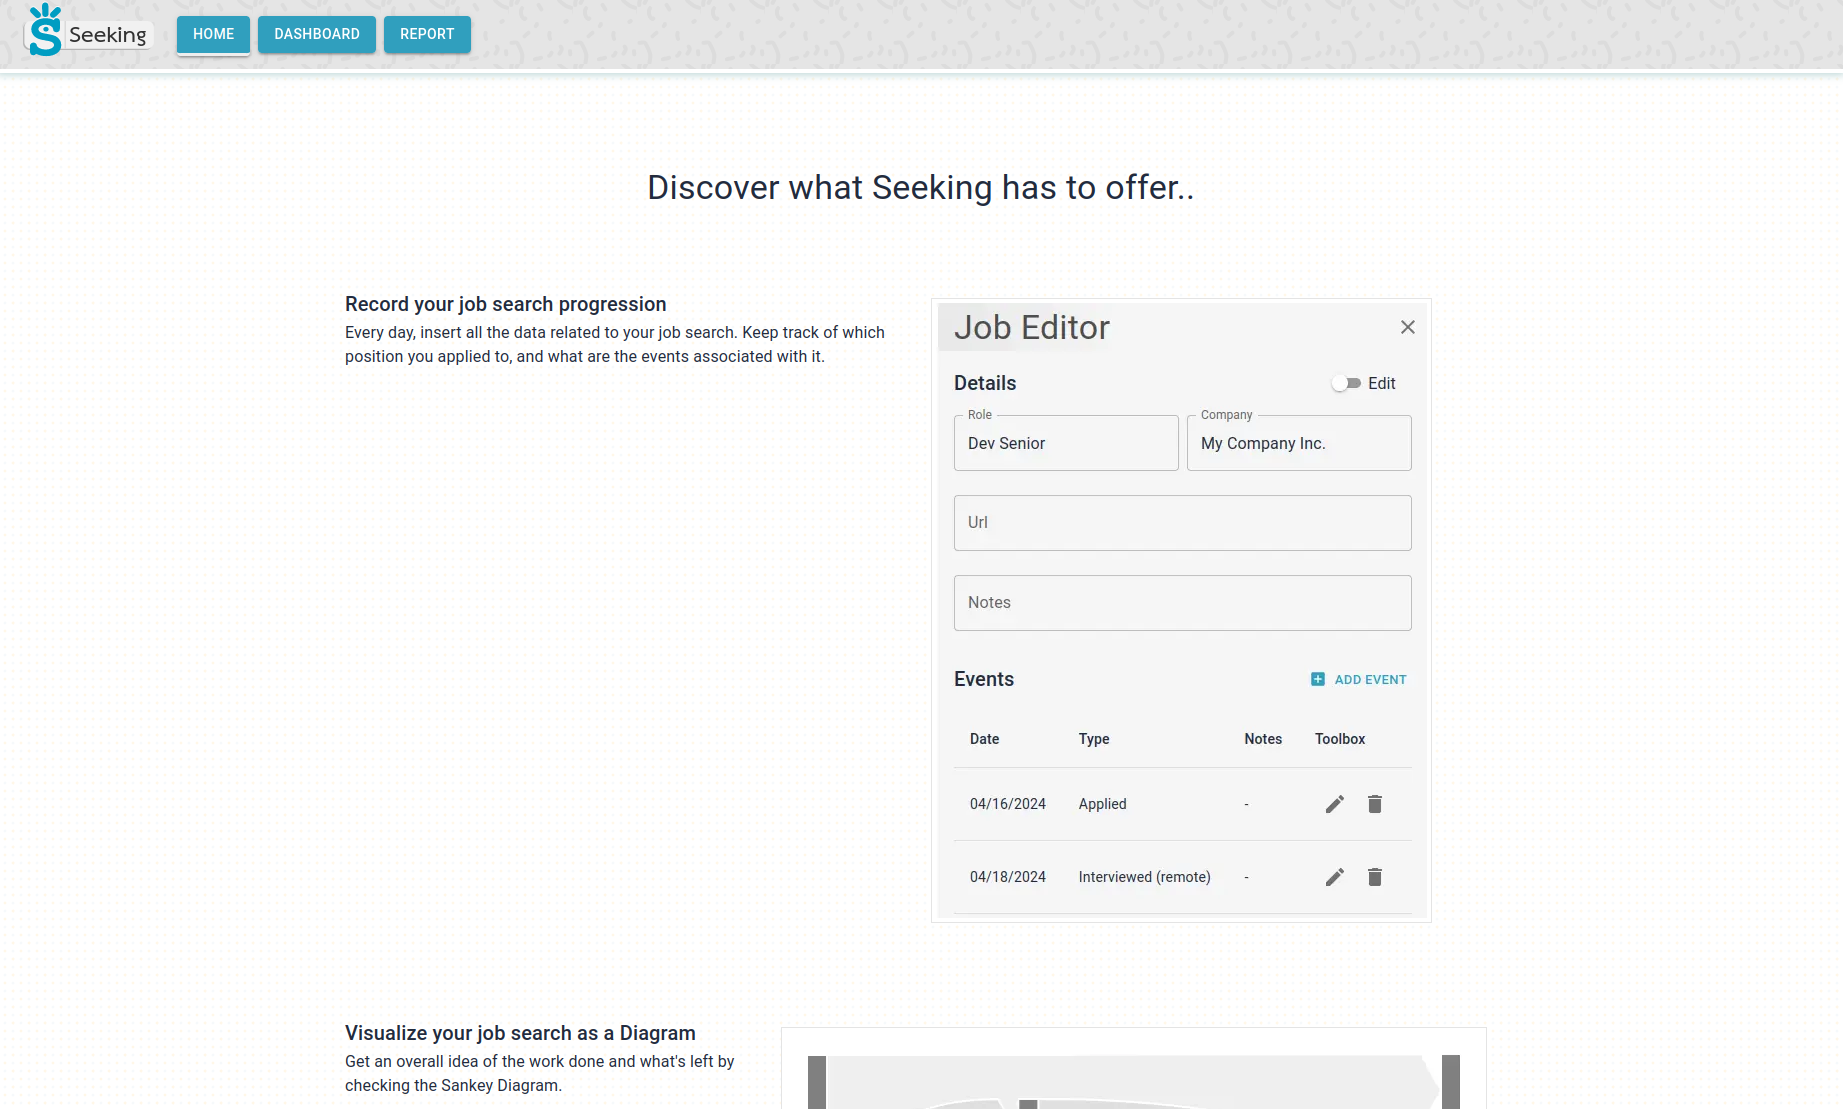1843x1109 pixels.
Task: Go to the Home page
Action: 213,34
